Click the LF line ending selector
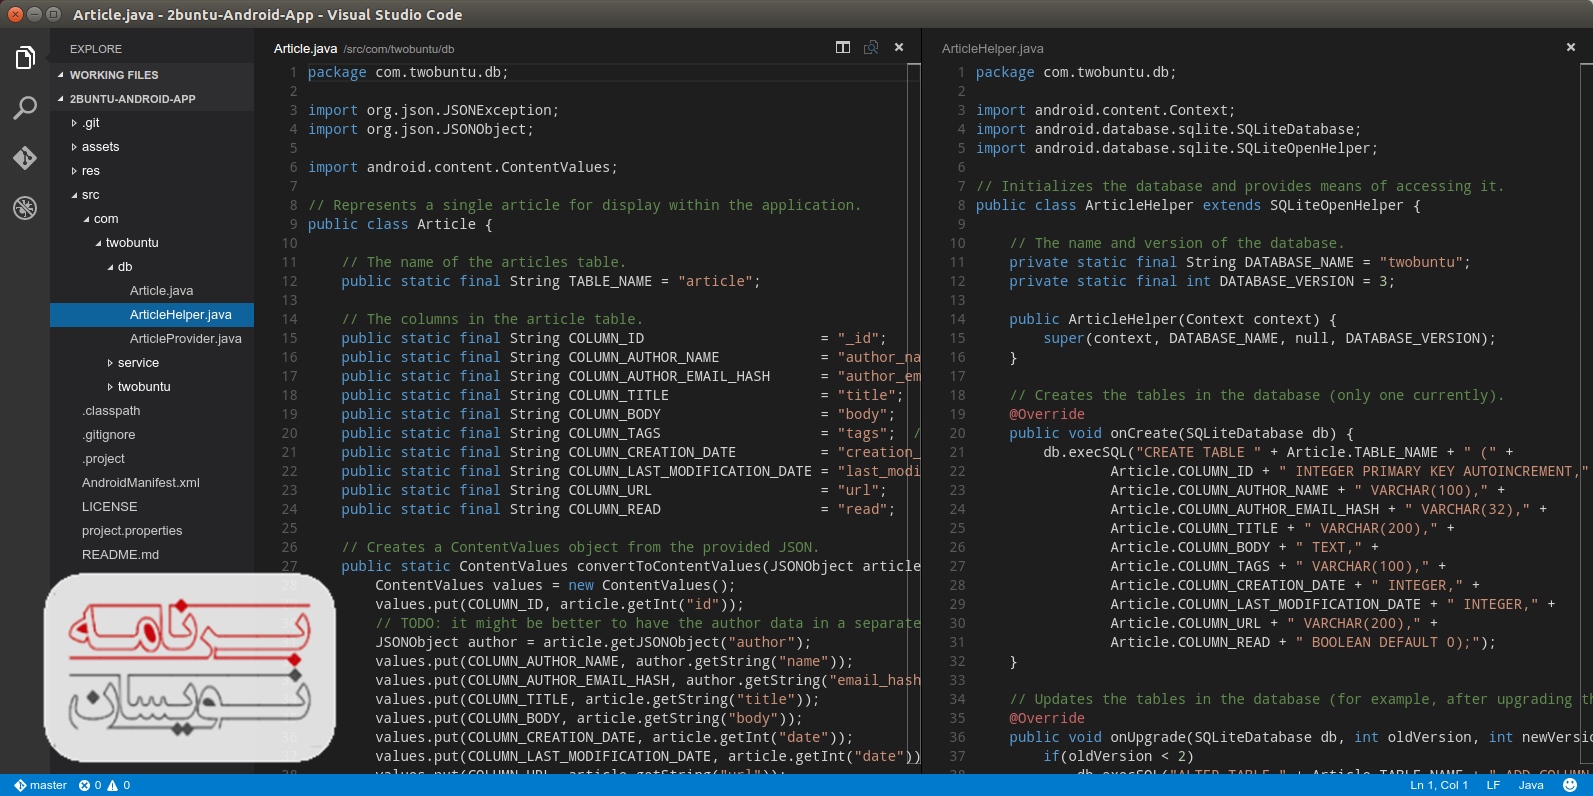This screenshot has width=1593, height=796. 1493,785
